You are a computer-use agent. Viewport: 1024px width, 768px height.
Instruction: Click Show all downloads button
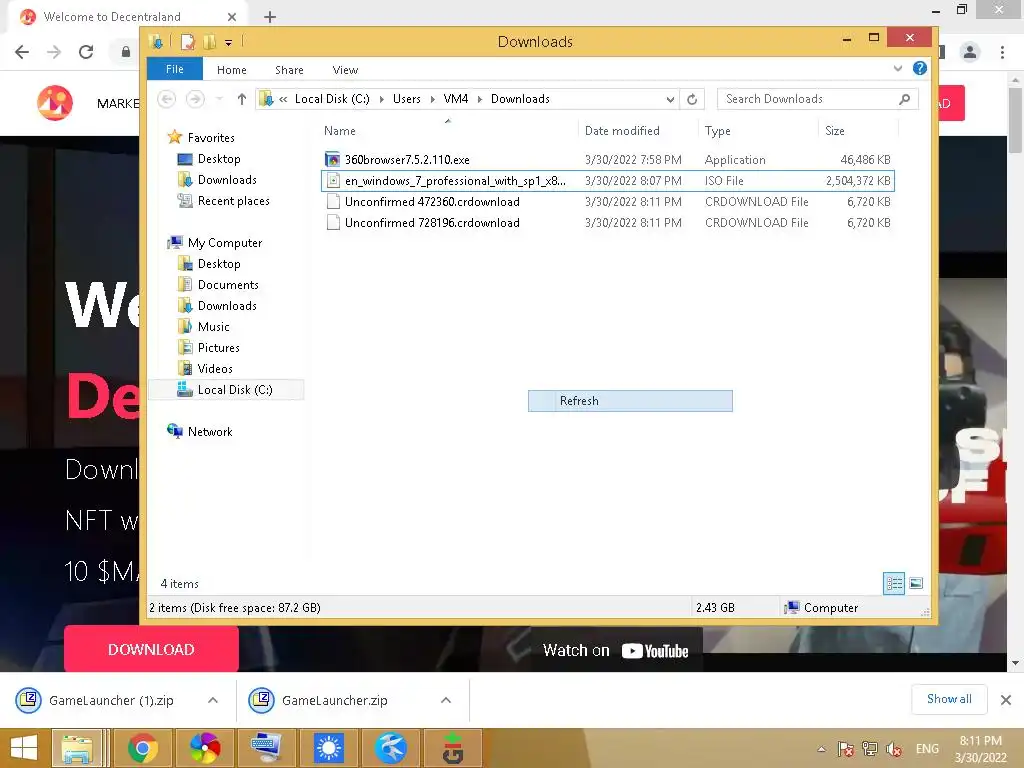[949, 699]
